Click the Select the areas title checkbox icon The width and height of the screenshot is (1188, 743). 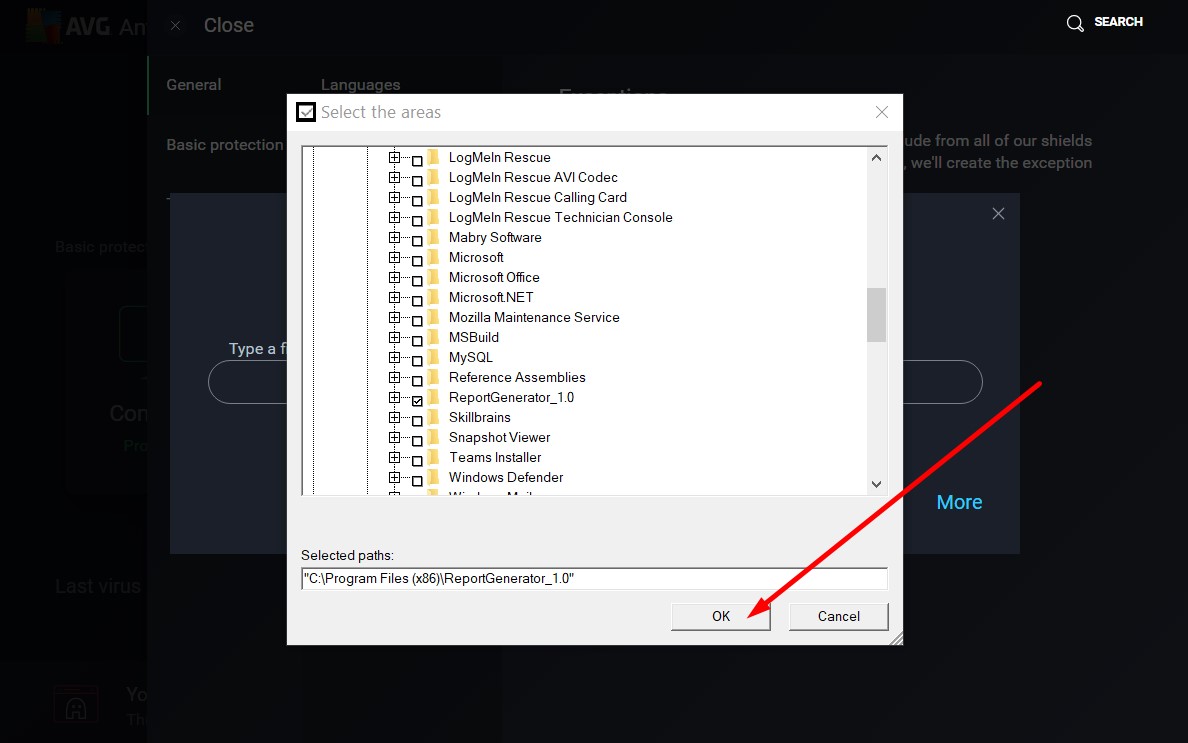pos(306,112)
